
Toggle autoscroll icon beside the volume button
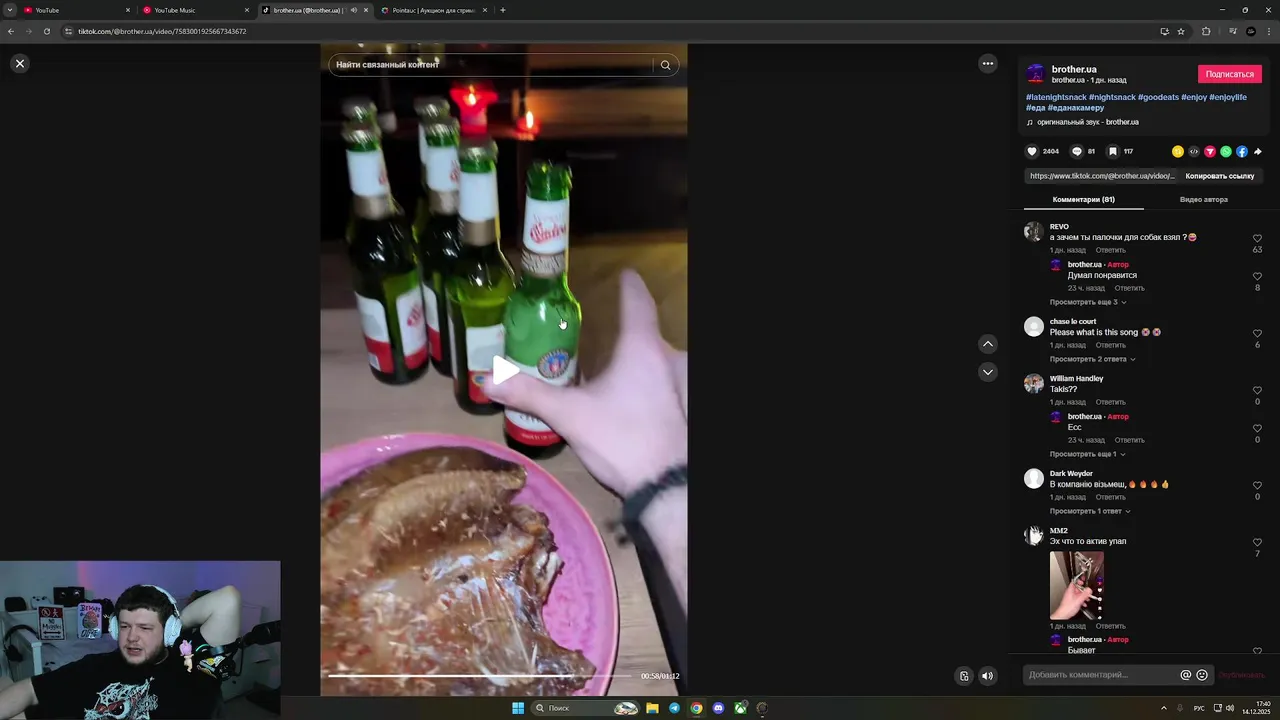tap(963, 676)
